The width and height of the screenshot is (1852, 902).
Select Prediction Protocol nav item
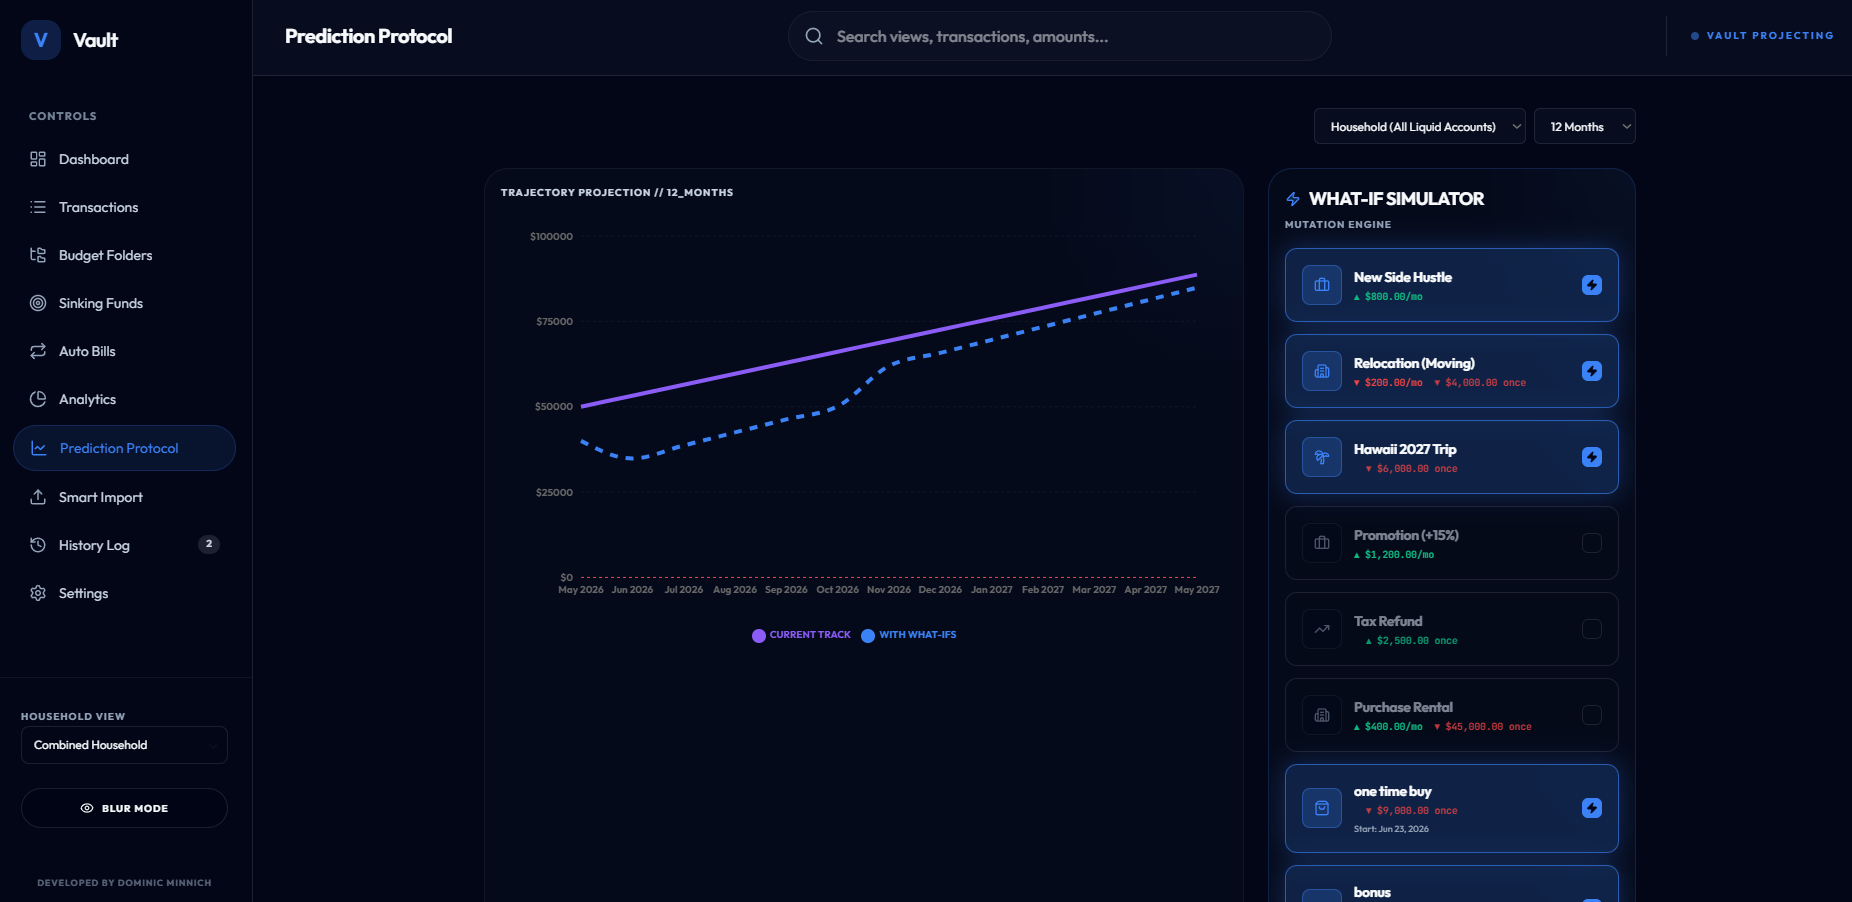(124, 448)
